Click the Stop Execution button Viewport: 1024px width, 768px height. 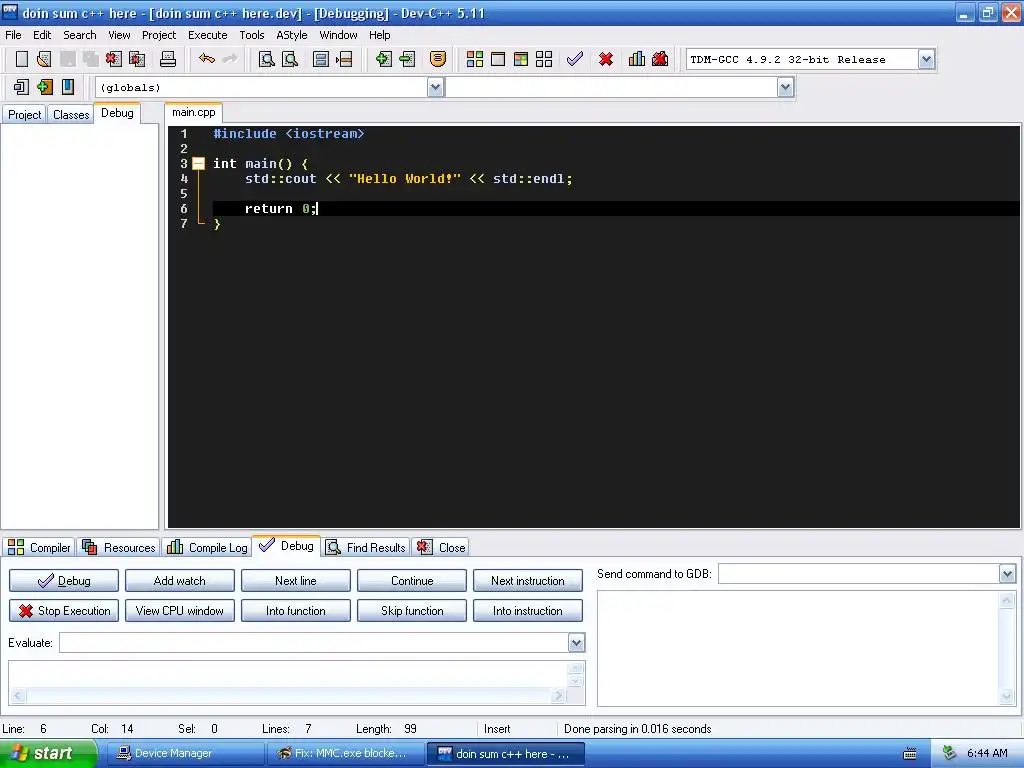coord(64,611)
